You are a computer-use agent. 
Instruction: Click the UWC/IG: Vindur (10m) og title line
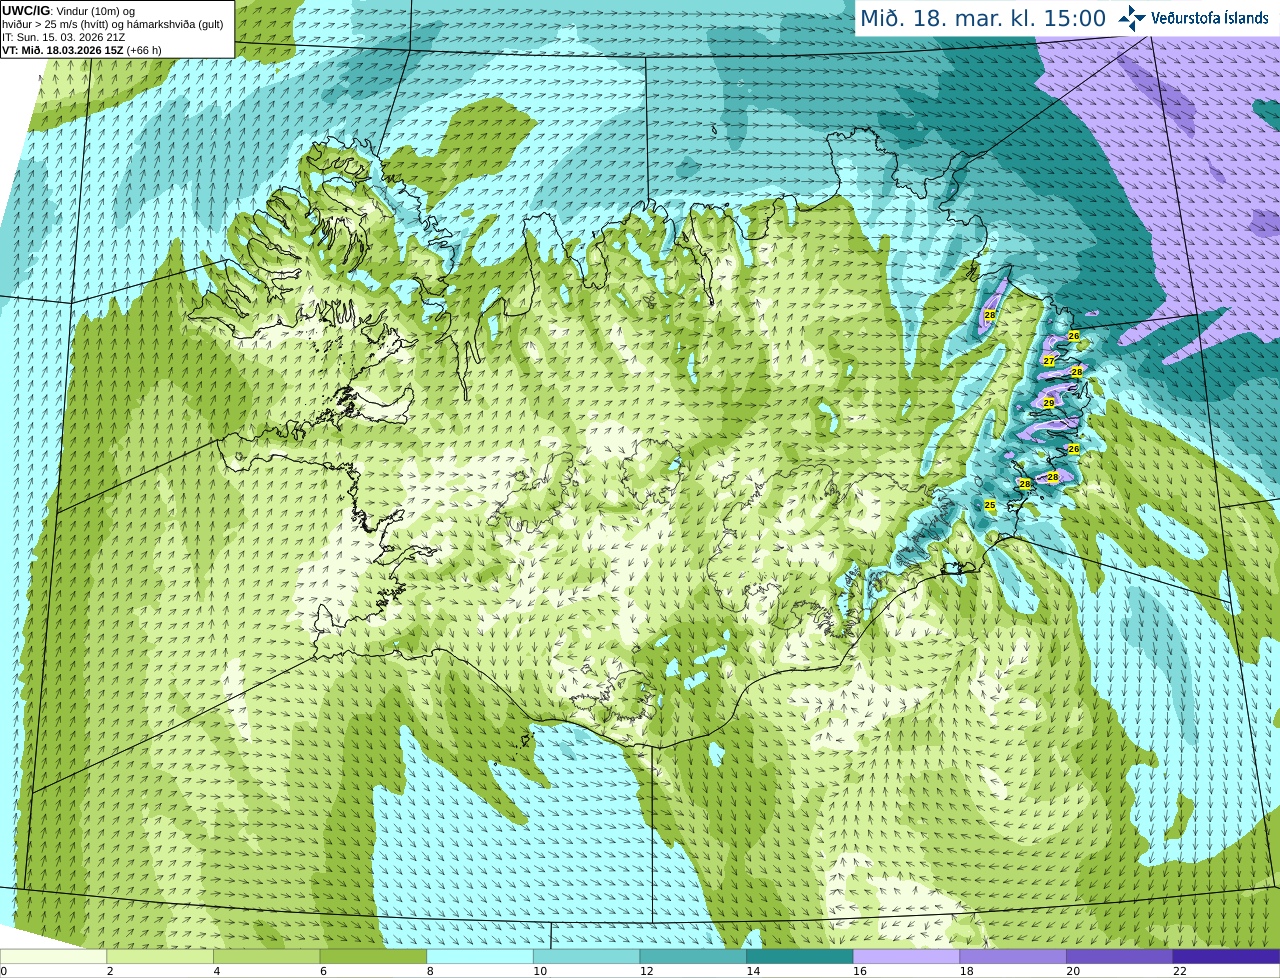tap(69, 11)
